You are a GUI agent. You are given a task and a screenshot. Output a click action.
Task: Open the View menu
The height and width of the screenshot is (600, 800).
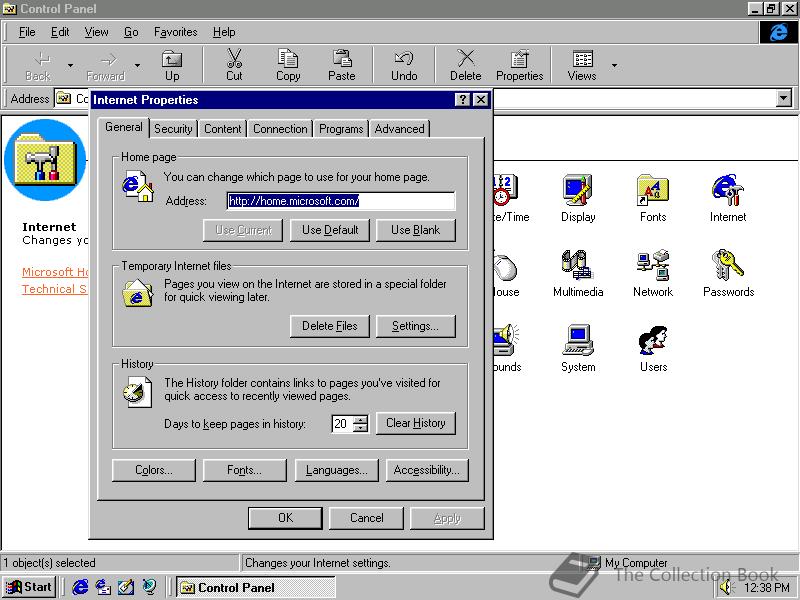pos(96,32)
